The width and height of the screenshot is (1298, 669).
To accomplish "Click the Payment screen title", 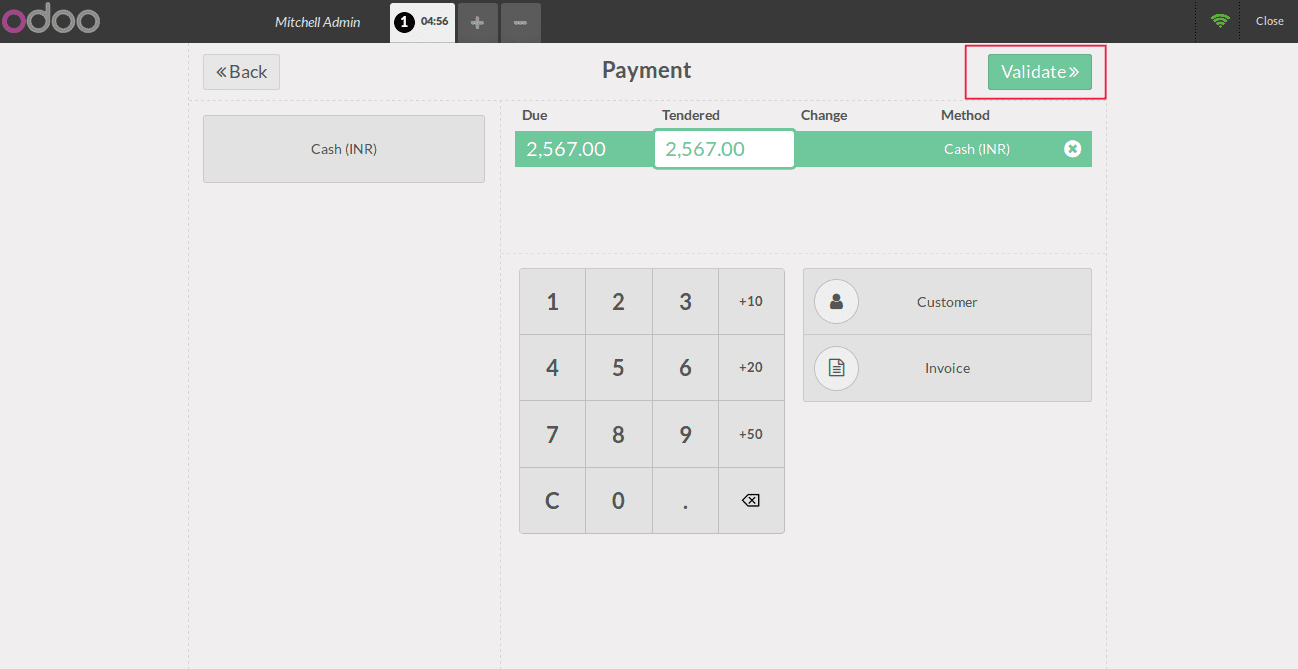I will (647, 70).
